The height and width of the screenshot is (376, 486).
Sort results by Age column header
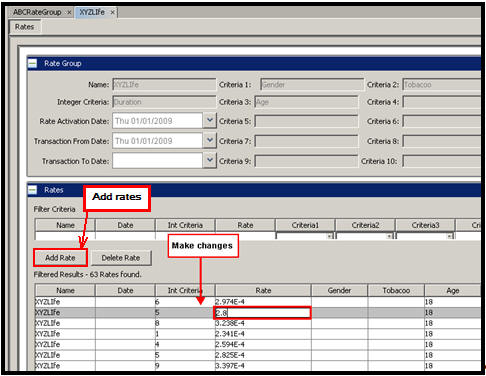click(453, 290)
